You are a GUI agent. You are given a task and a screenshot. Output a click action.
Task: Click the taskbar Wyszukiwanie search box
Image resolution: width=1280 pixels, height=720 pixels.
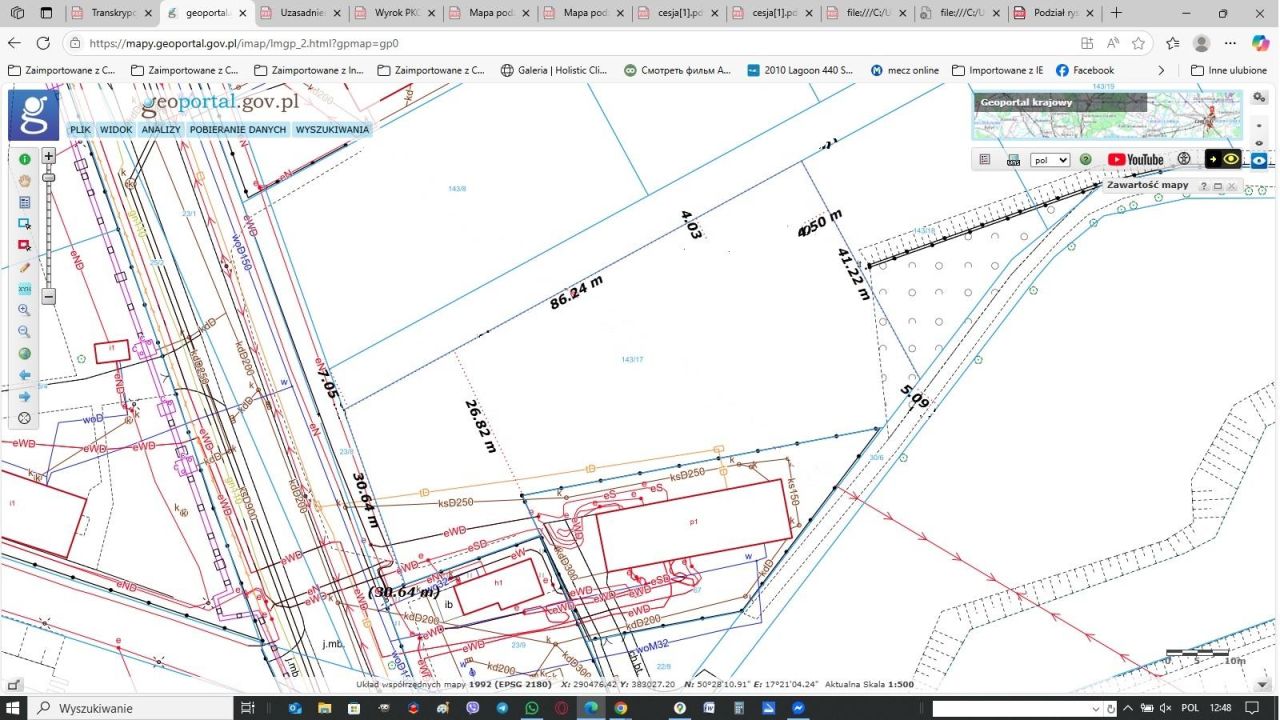point(130,708)
